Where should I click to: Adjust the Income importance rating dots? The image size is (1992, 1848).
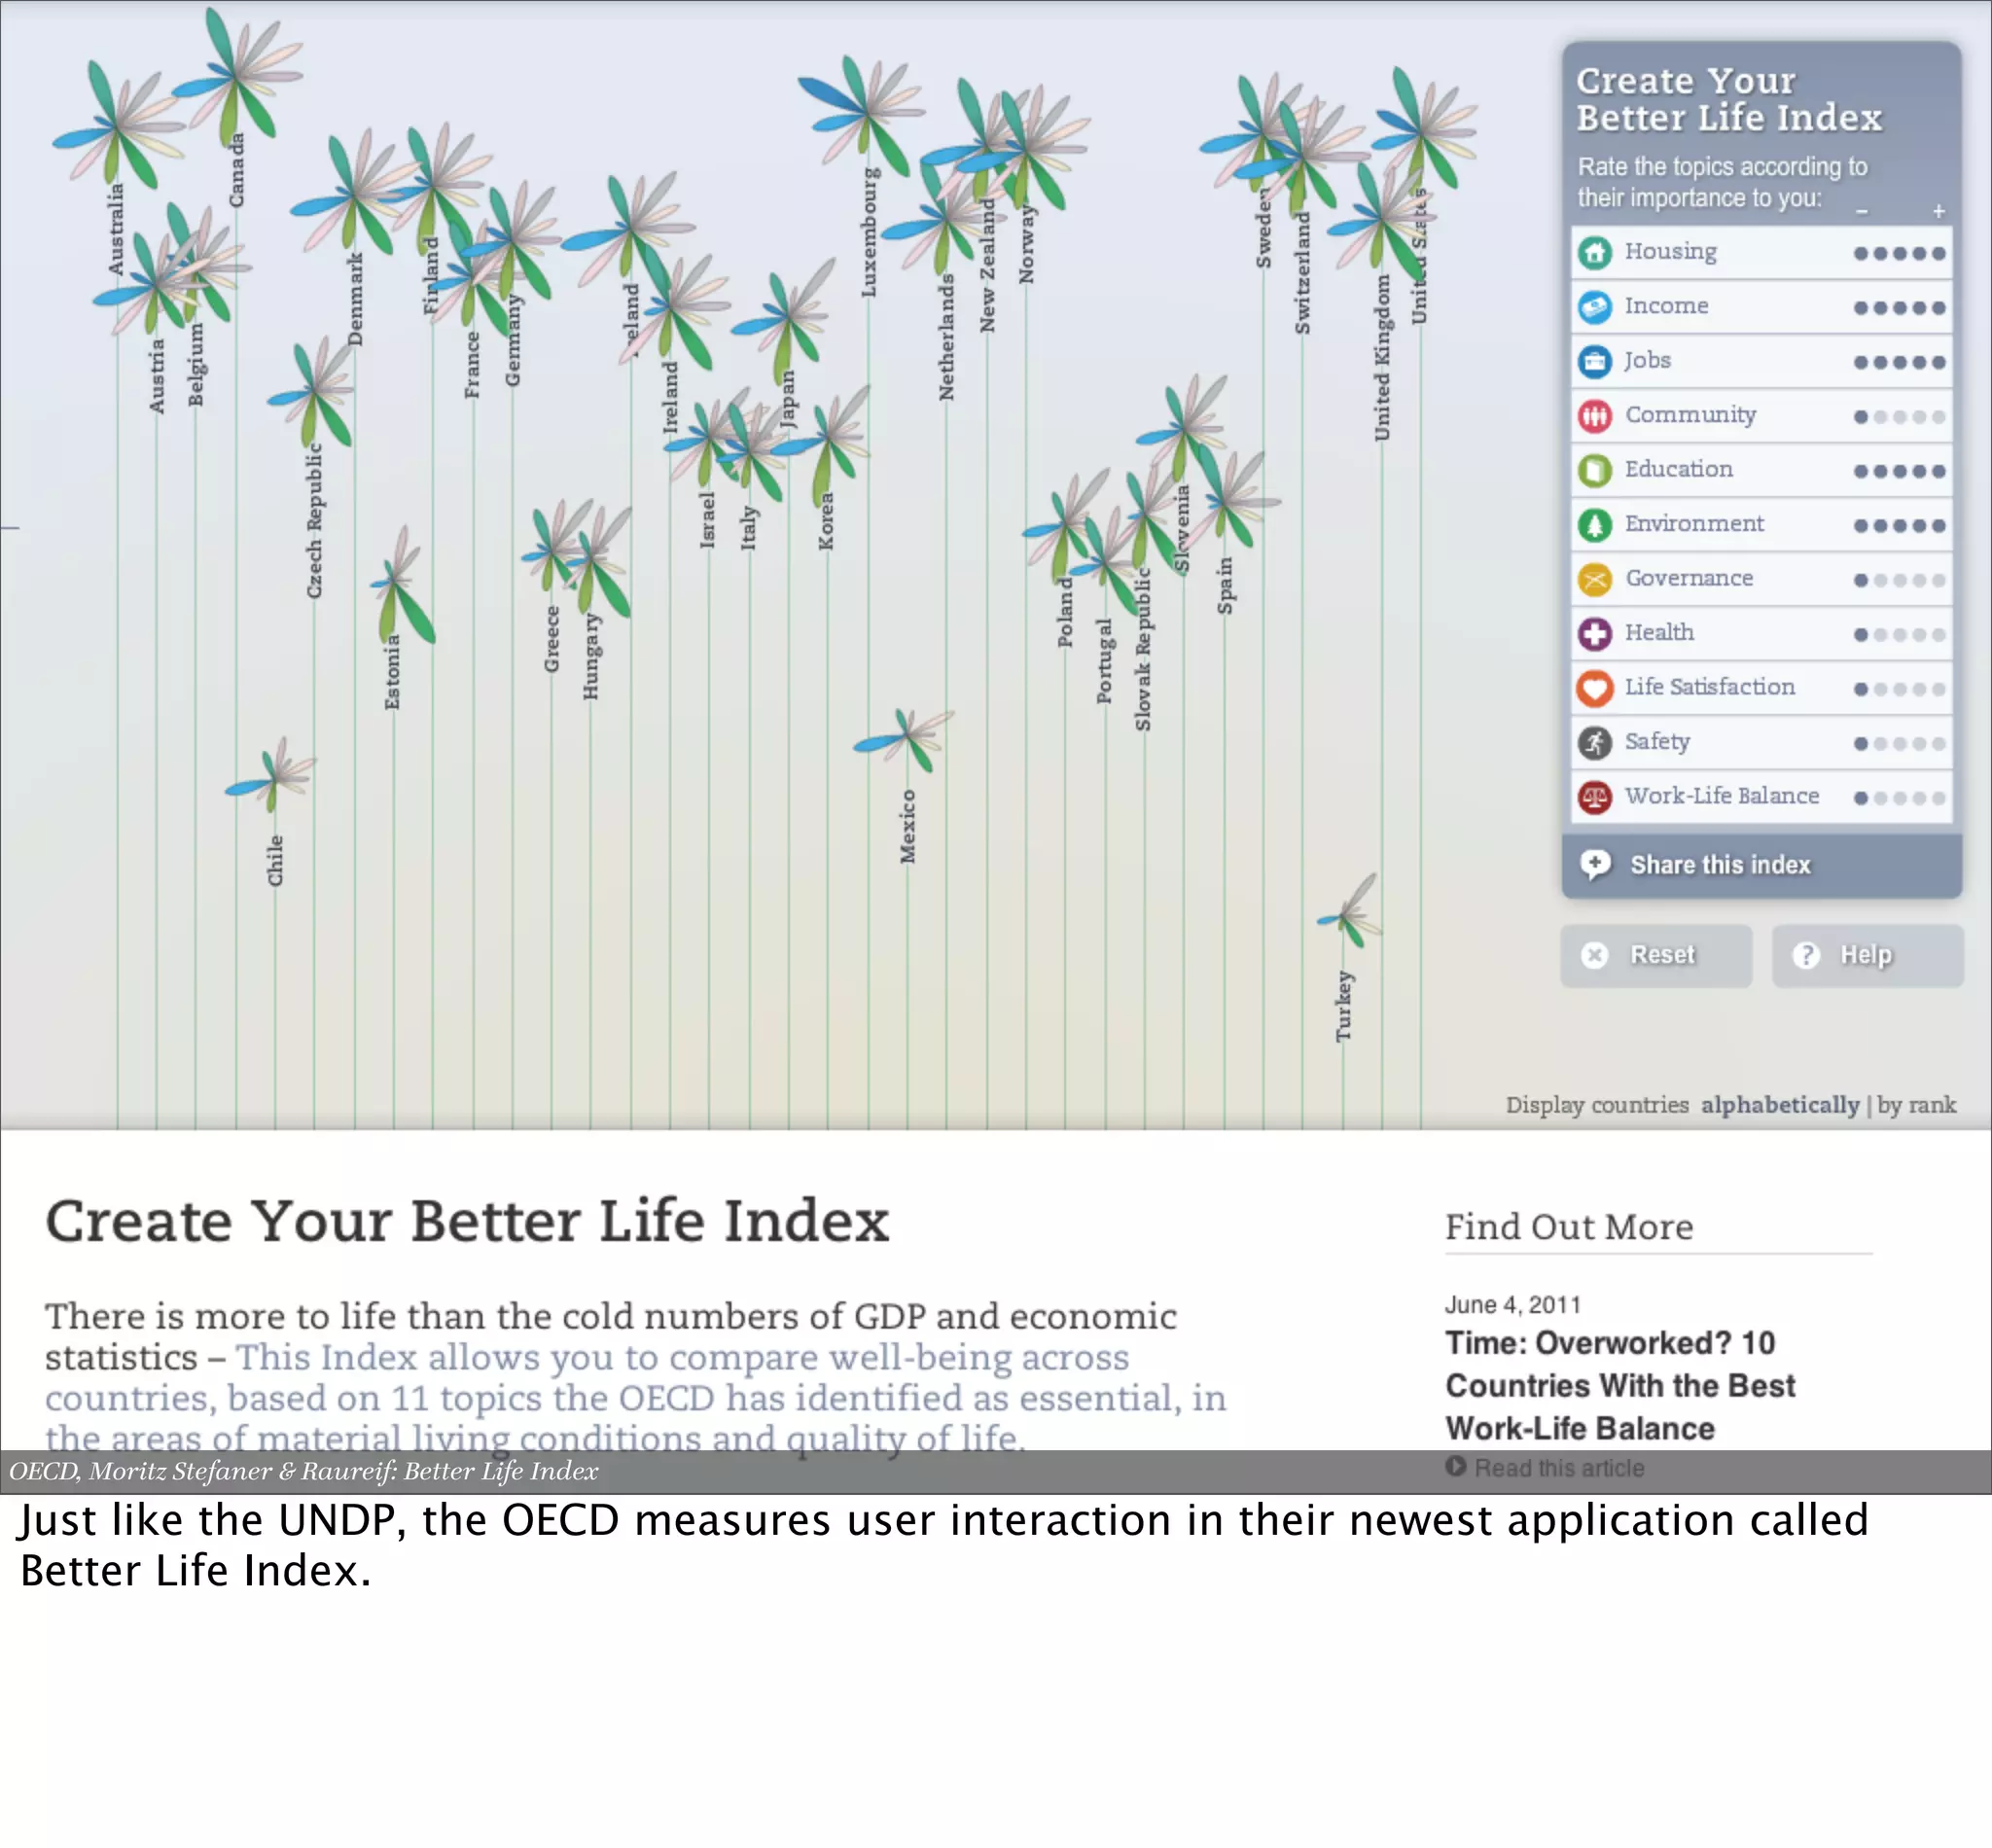point(1900,308)
